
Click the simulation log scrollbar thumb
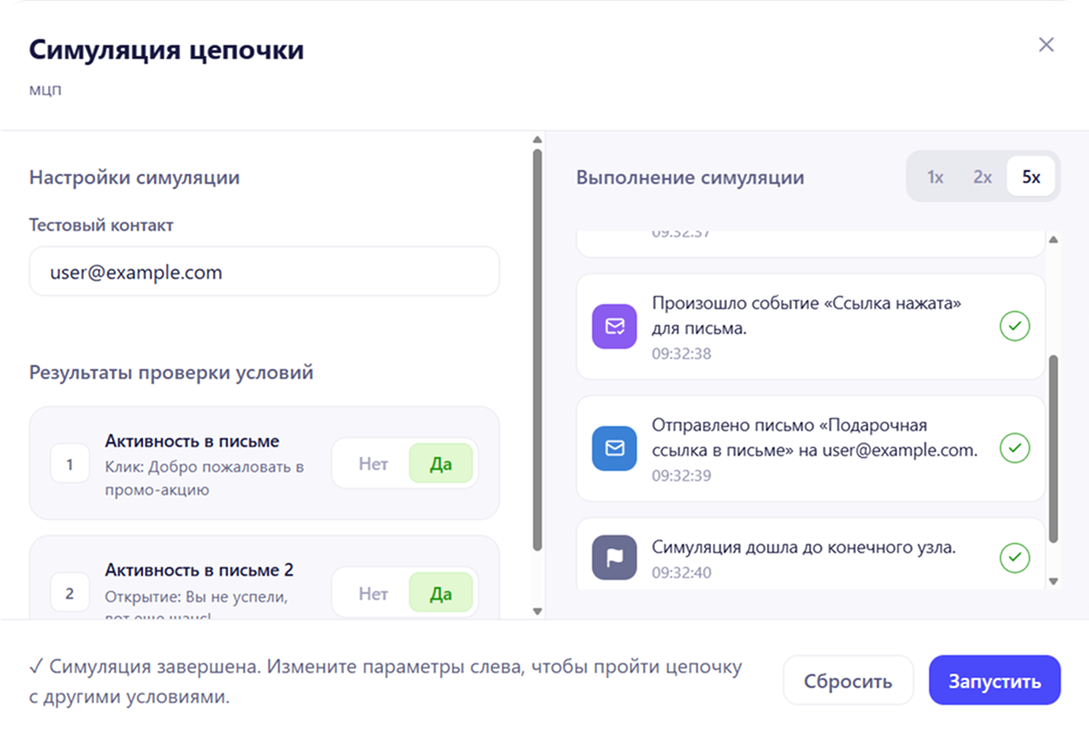1053,448
